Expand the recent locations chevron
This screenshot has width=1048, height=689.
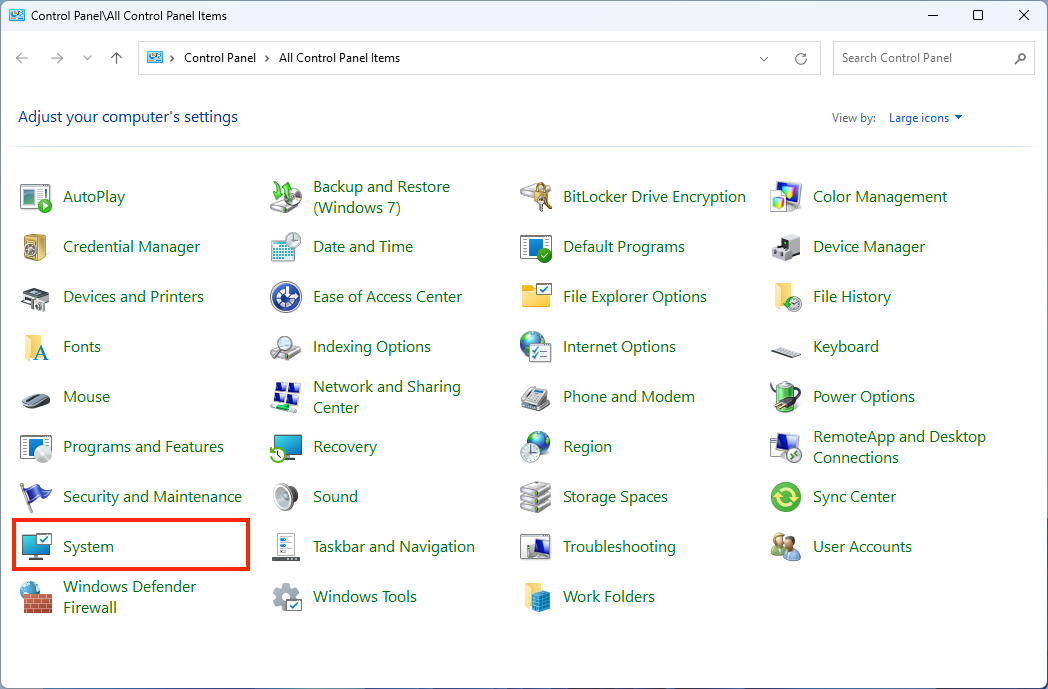[87, 58]
